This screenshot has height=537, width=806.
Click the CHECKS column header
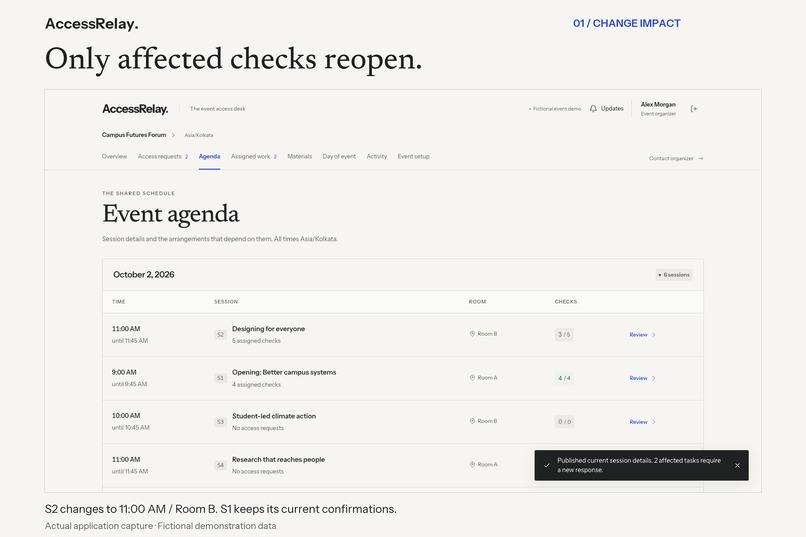[x=565, y=302]
